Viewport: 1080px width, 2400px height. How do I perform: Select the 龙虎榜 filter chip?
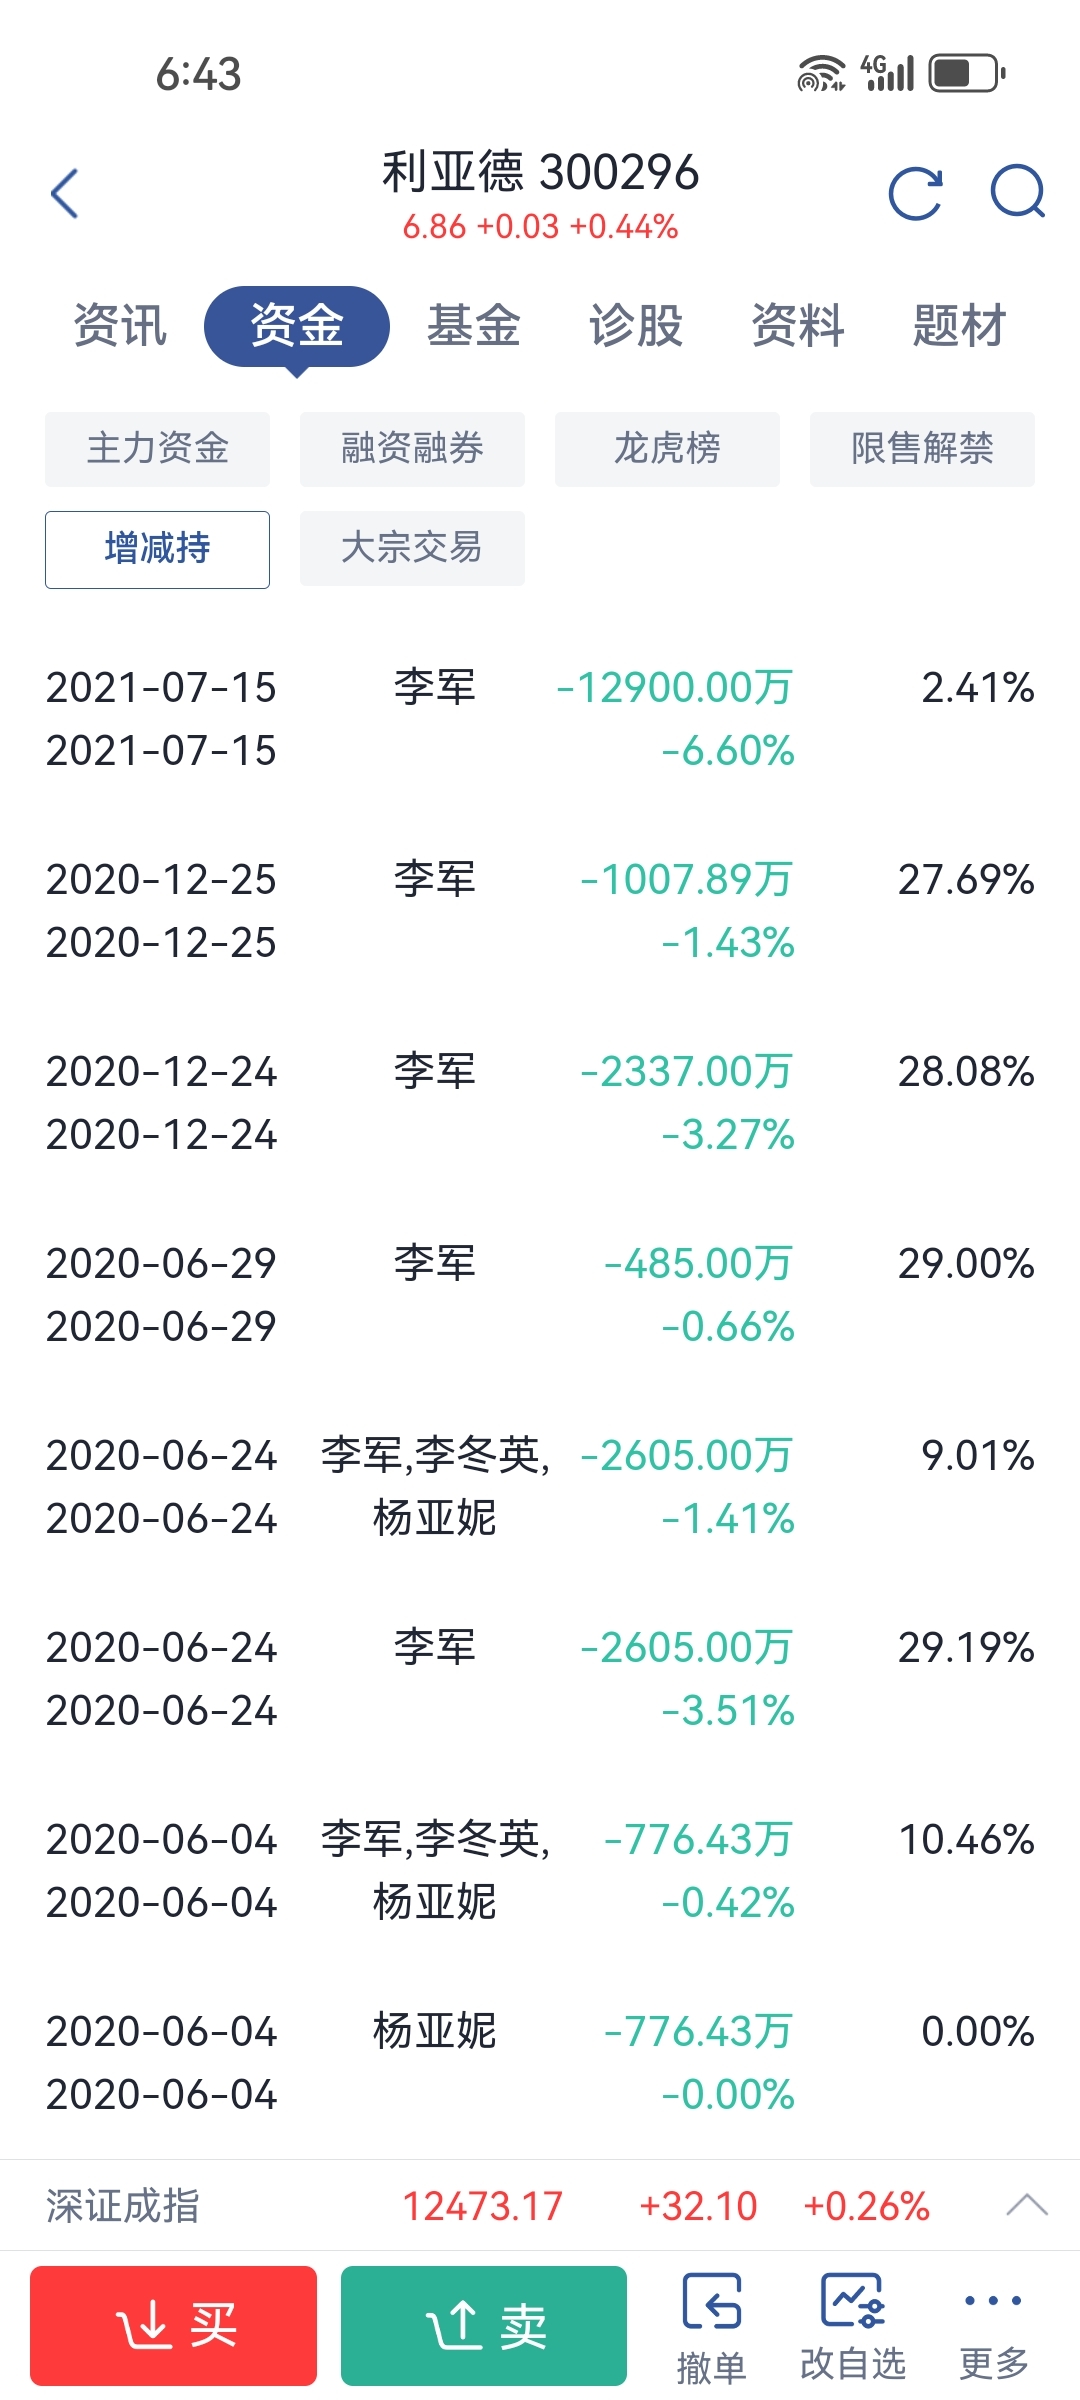point(667,449)
